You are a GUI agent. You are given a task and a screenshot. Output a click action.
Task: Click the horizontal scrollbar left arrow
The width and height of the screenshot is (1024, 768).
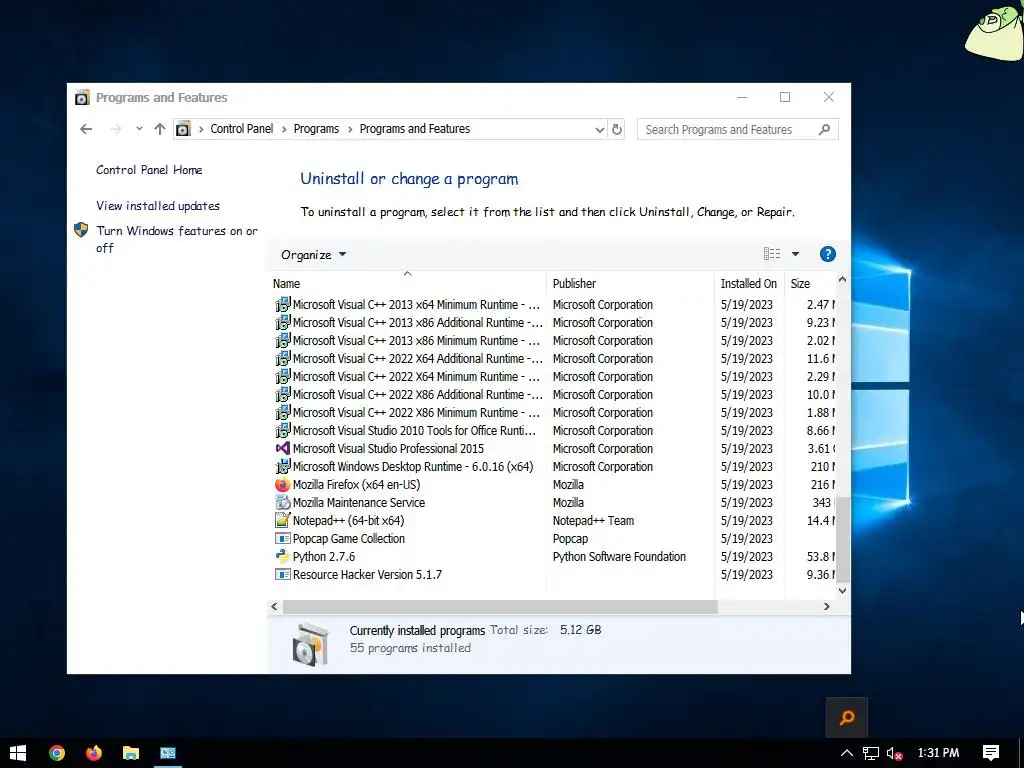(x=274, y=607)
